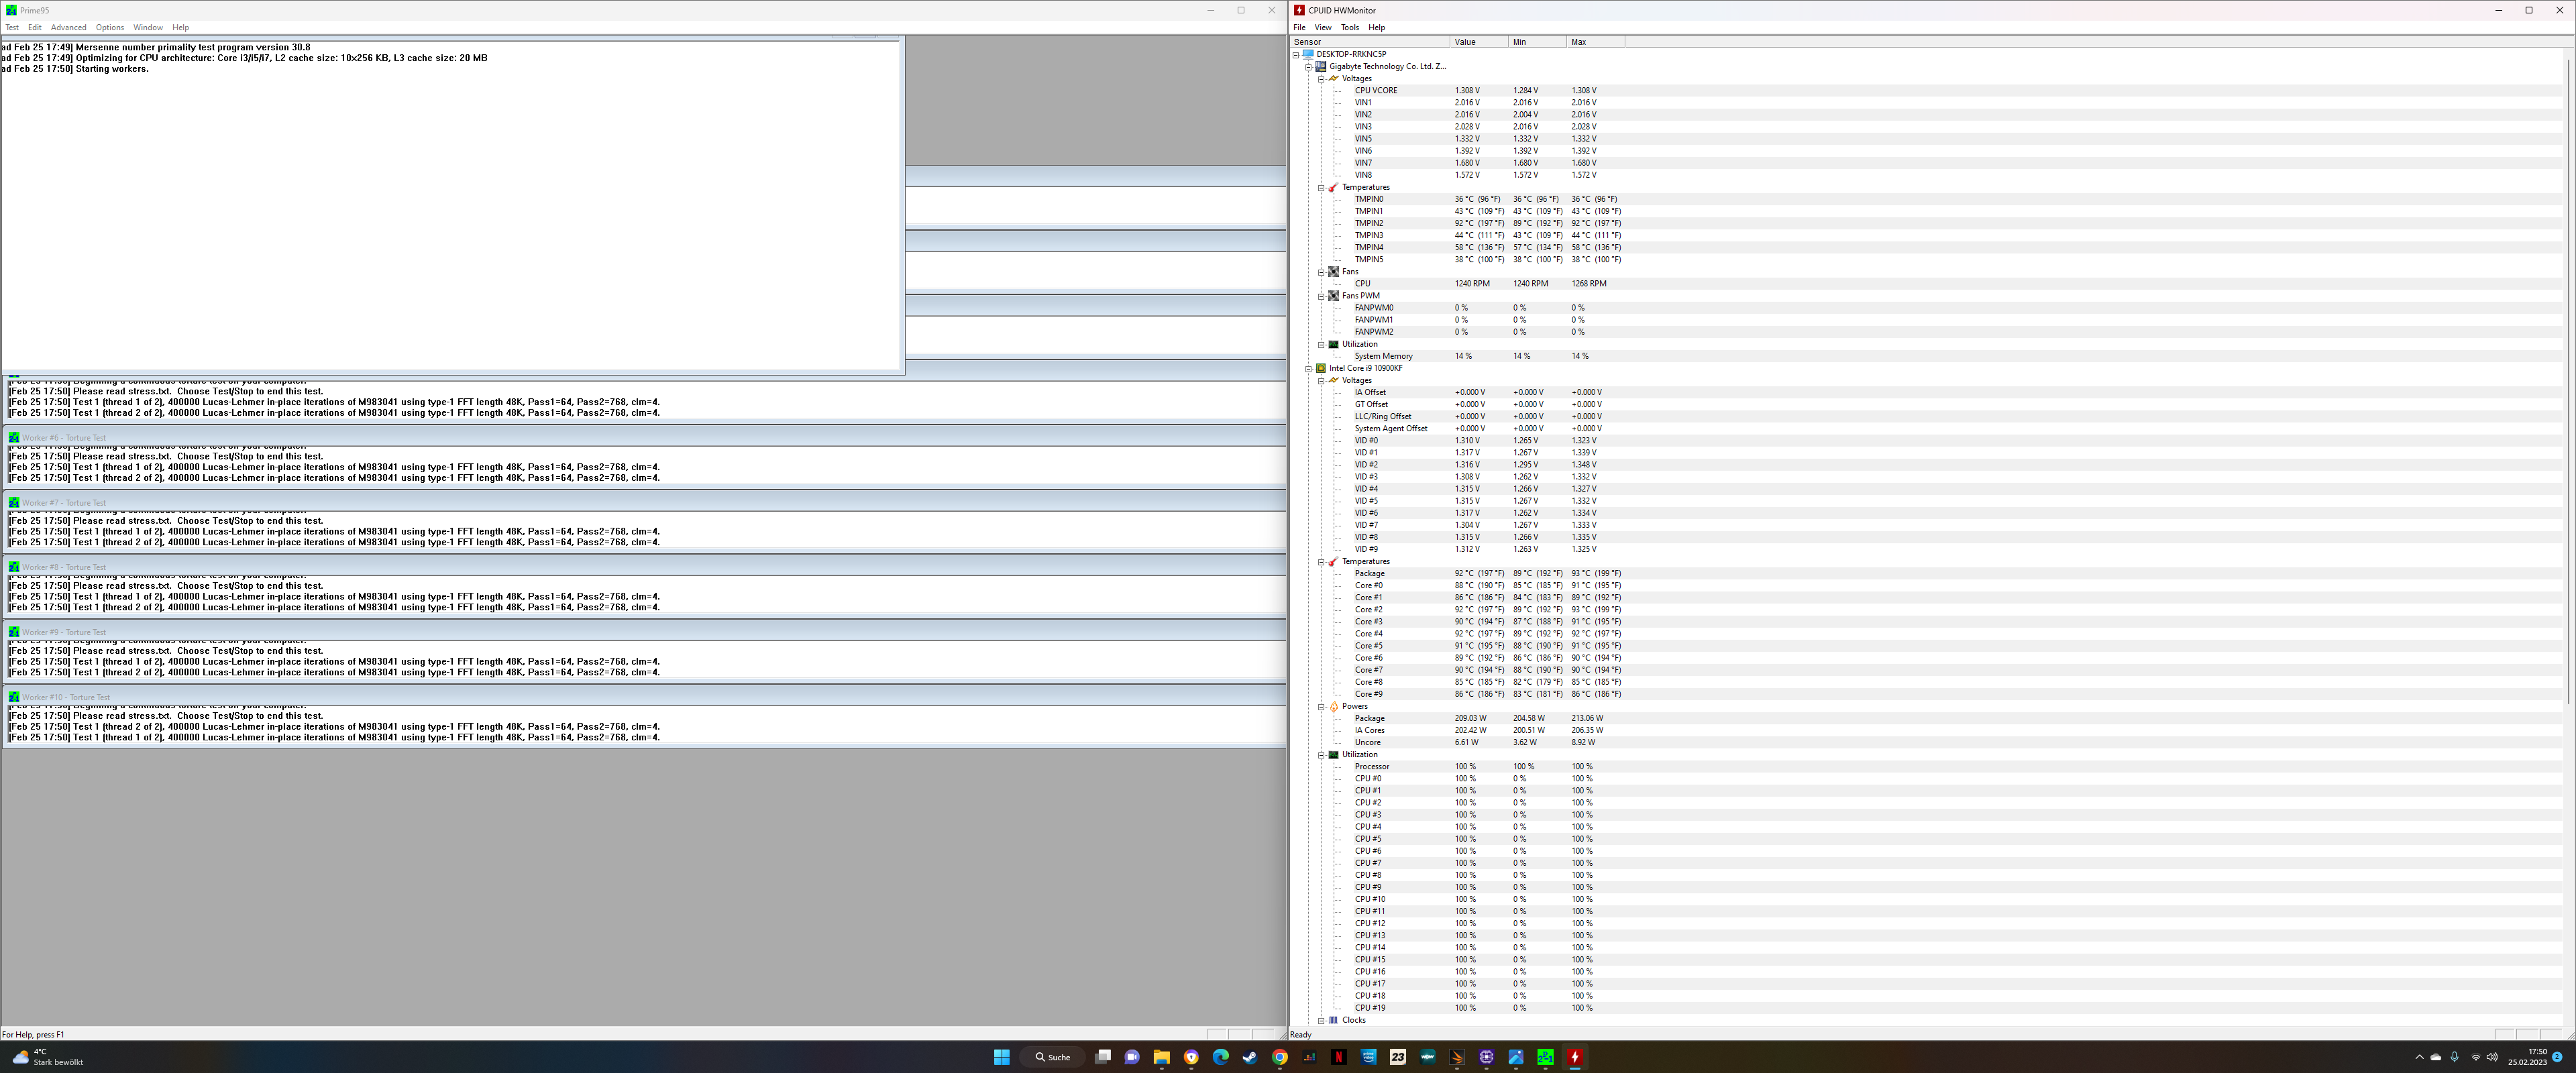Launch Google Chrome from the taskbar

[1279, 1057]
